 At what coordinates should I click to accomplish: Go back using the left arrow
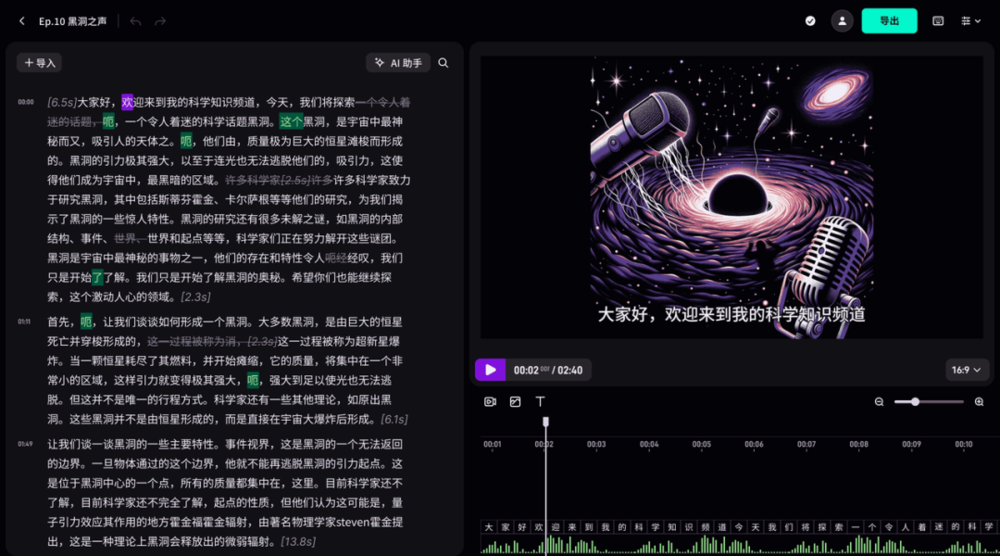coord(22,21)
